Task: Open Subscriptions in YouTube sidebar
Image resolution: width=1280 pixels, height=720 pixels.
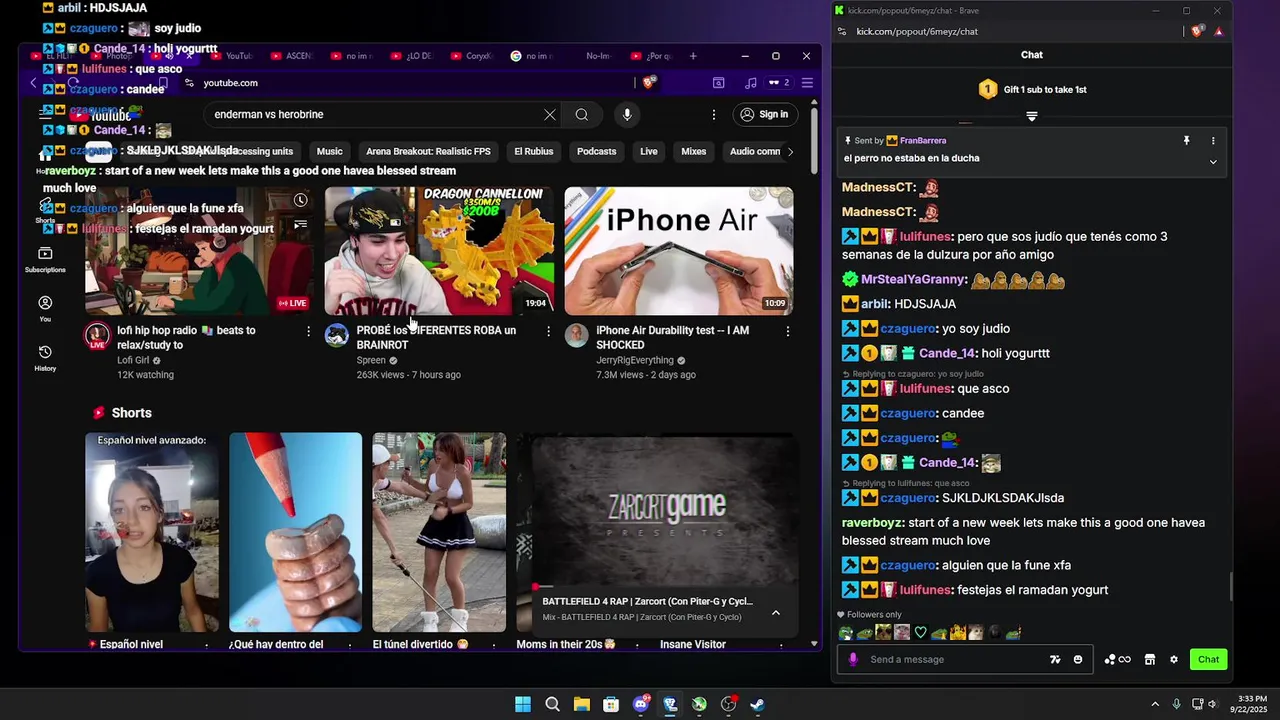Action: 45,260
